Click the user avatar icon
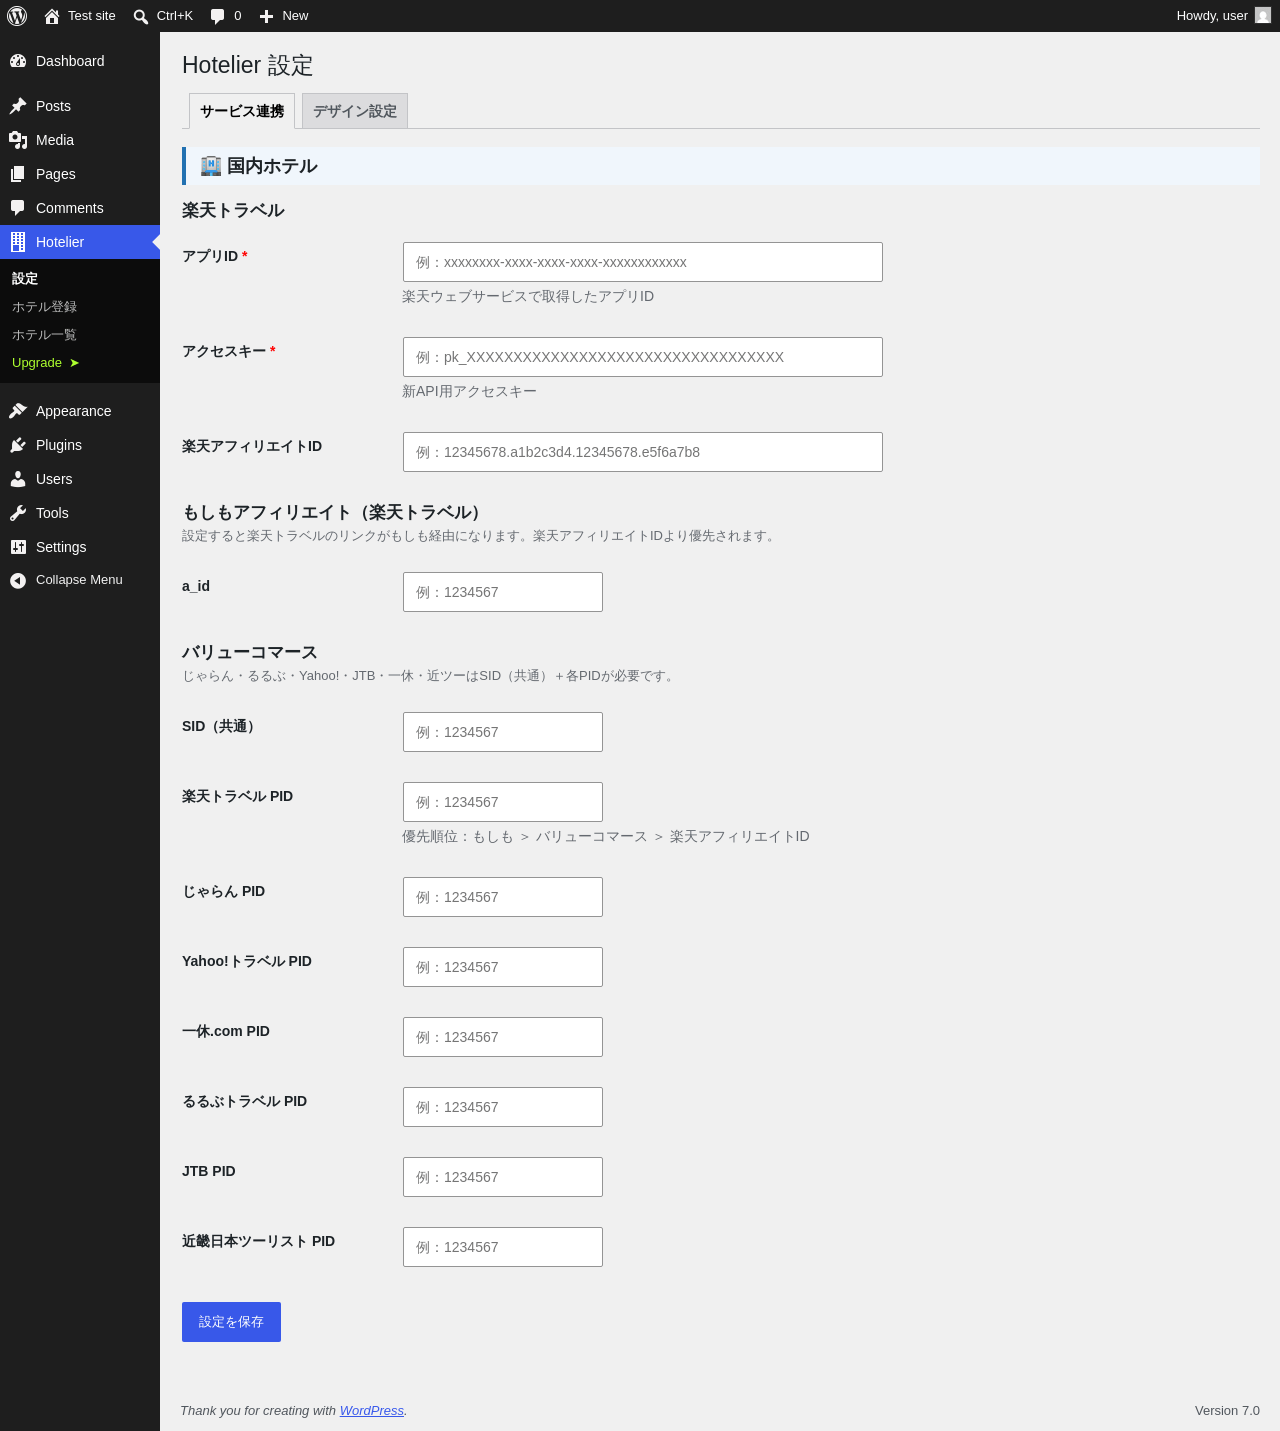This screenshot has width=1280, height=1431. pyautogui.click(x=1263, y=16)
